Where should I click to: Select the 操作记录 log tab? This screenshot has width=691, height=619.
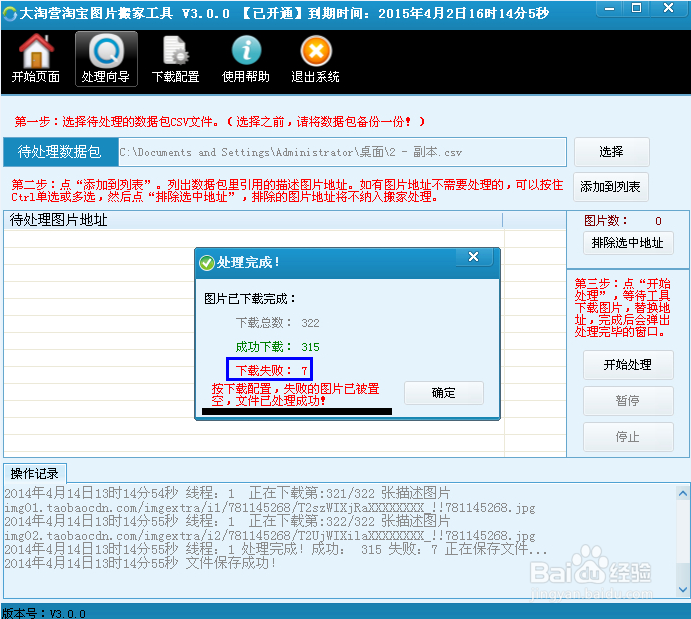point(35,474)
